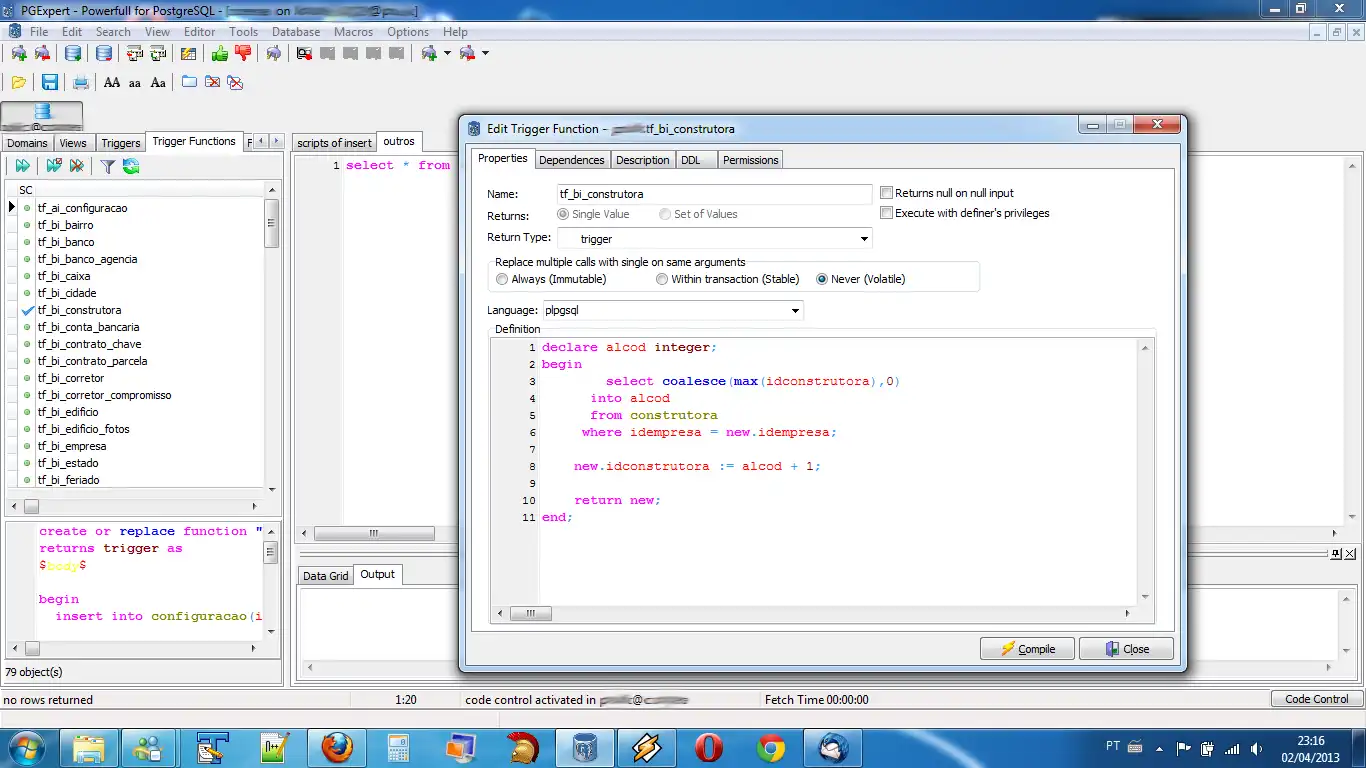
Task: Open Google Chrome from the taskbar
Action: [771, 748]
